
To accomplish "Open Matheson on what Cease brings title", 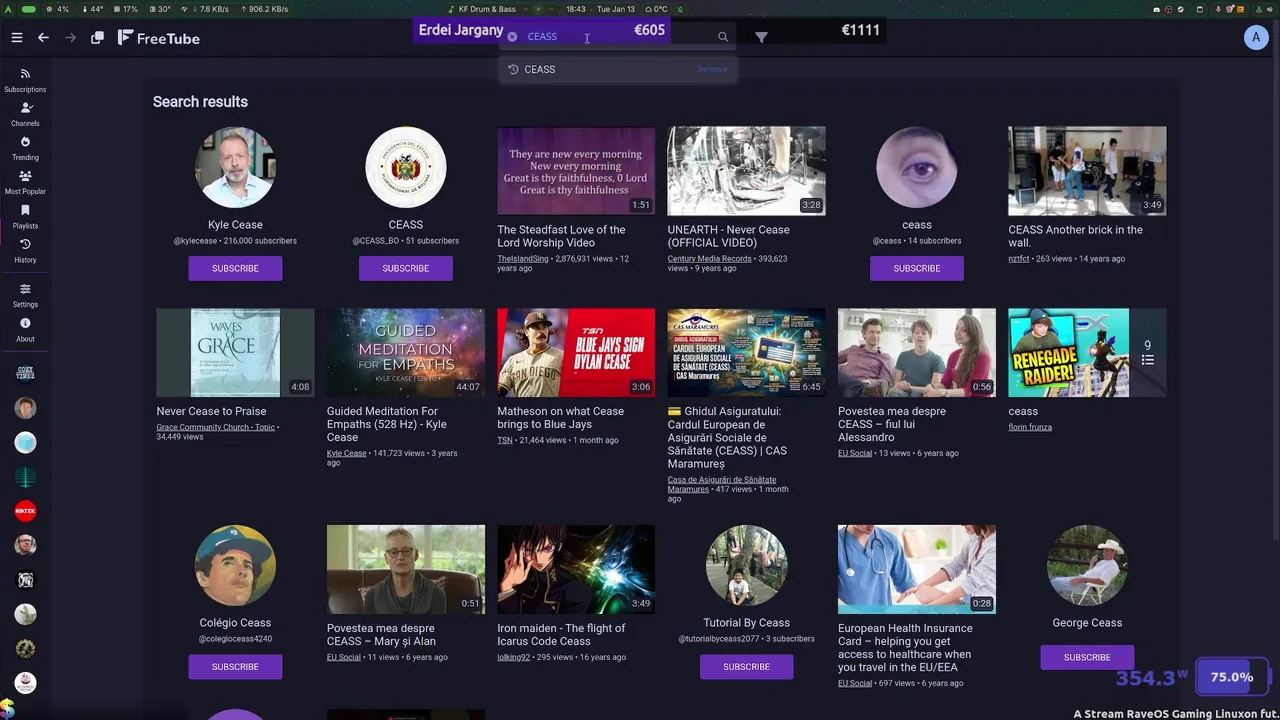I will click(560, 418).
